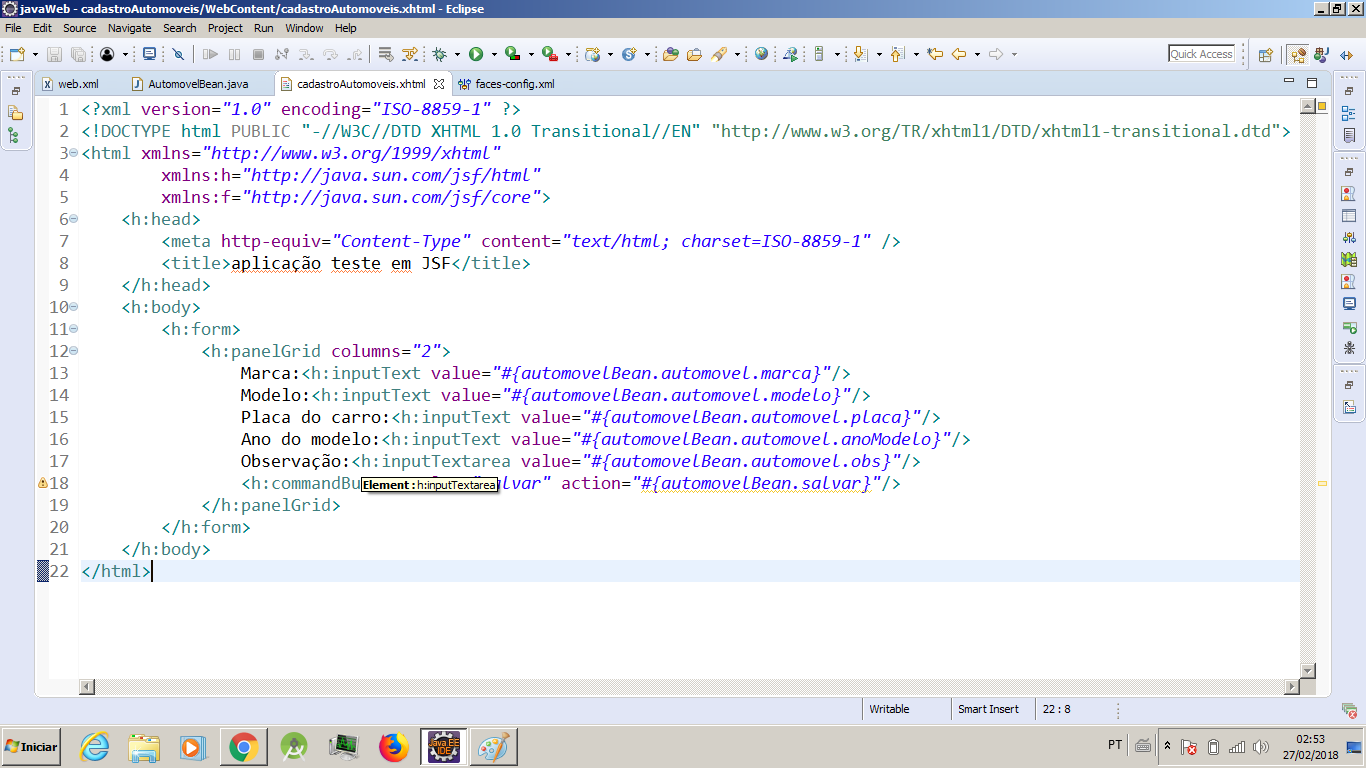Click the Firefox icon in the taskbar
This screenshot has width=1366, height=768.
coord(394,747)
